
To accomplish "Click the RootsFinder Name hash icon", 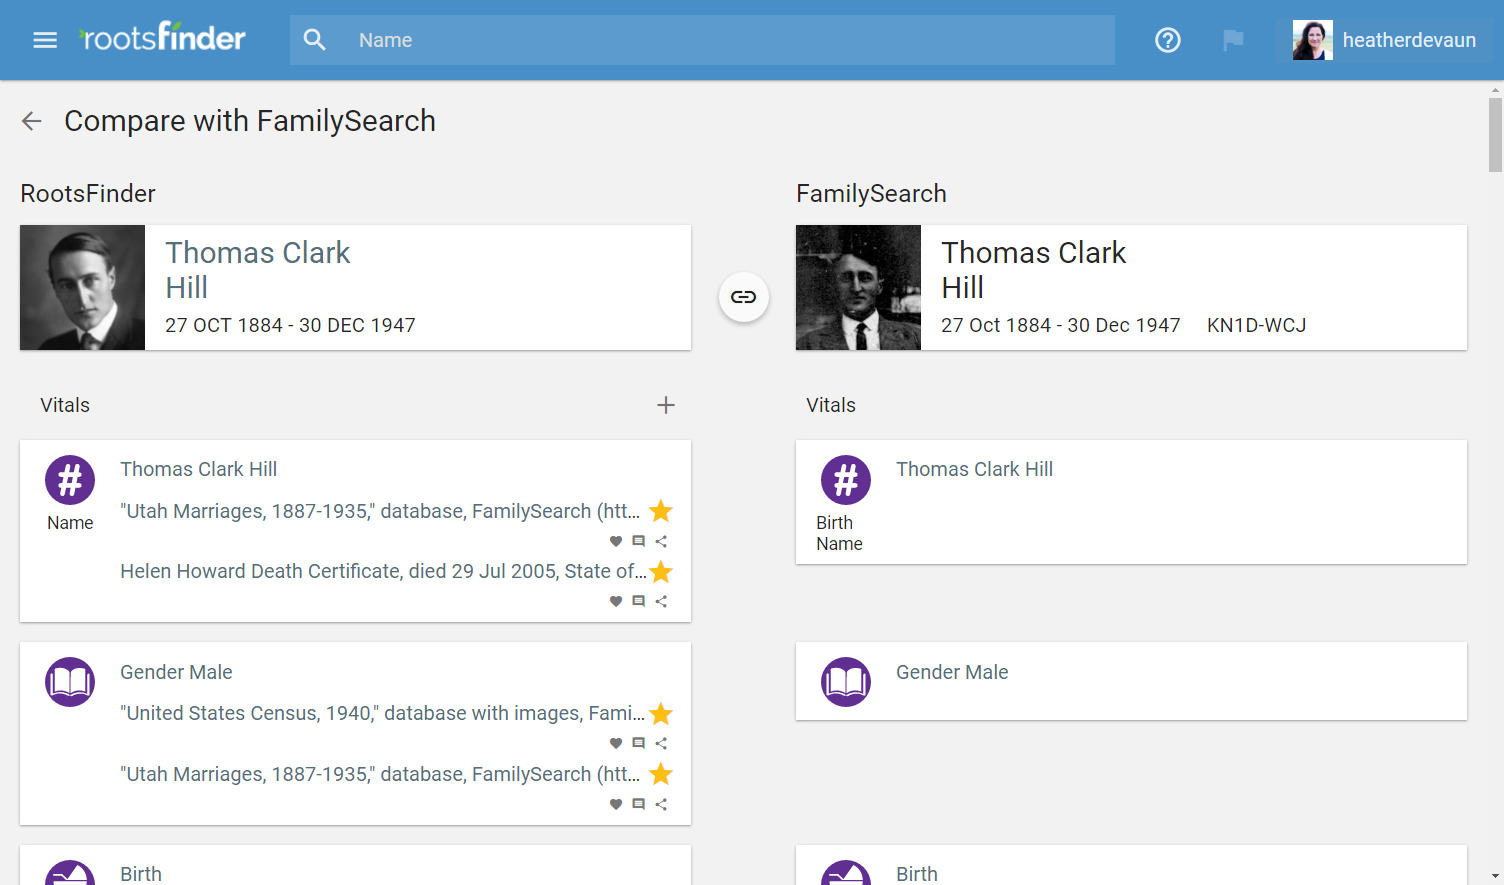I will click(x=70, y=481).
